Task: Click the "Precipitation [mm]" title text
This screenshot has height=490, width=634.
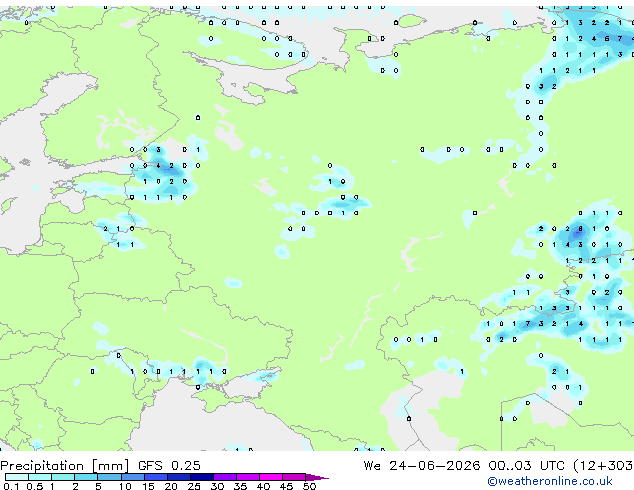Action: pos(65,466)
